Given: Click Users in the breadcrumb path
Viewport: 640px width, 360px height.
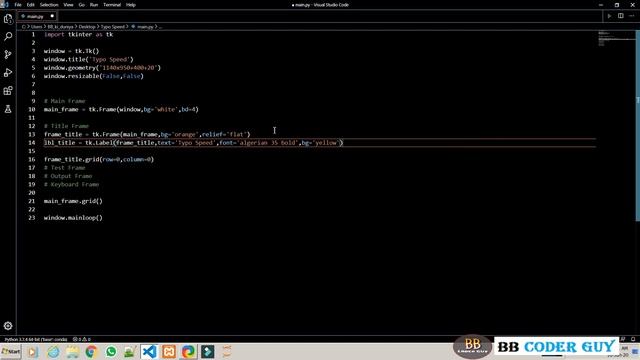Looking at the screenshot, I should pos(37,27).
